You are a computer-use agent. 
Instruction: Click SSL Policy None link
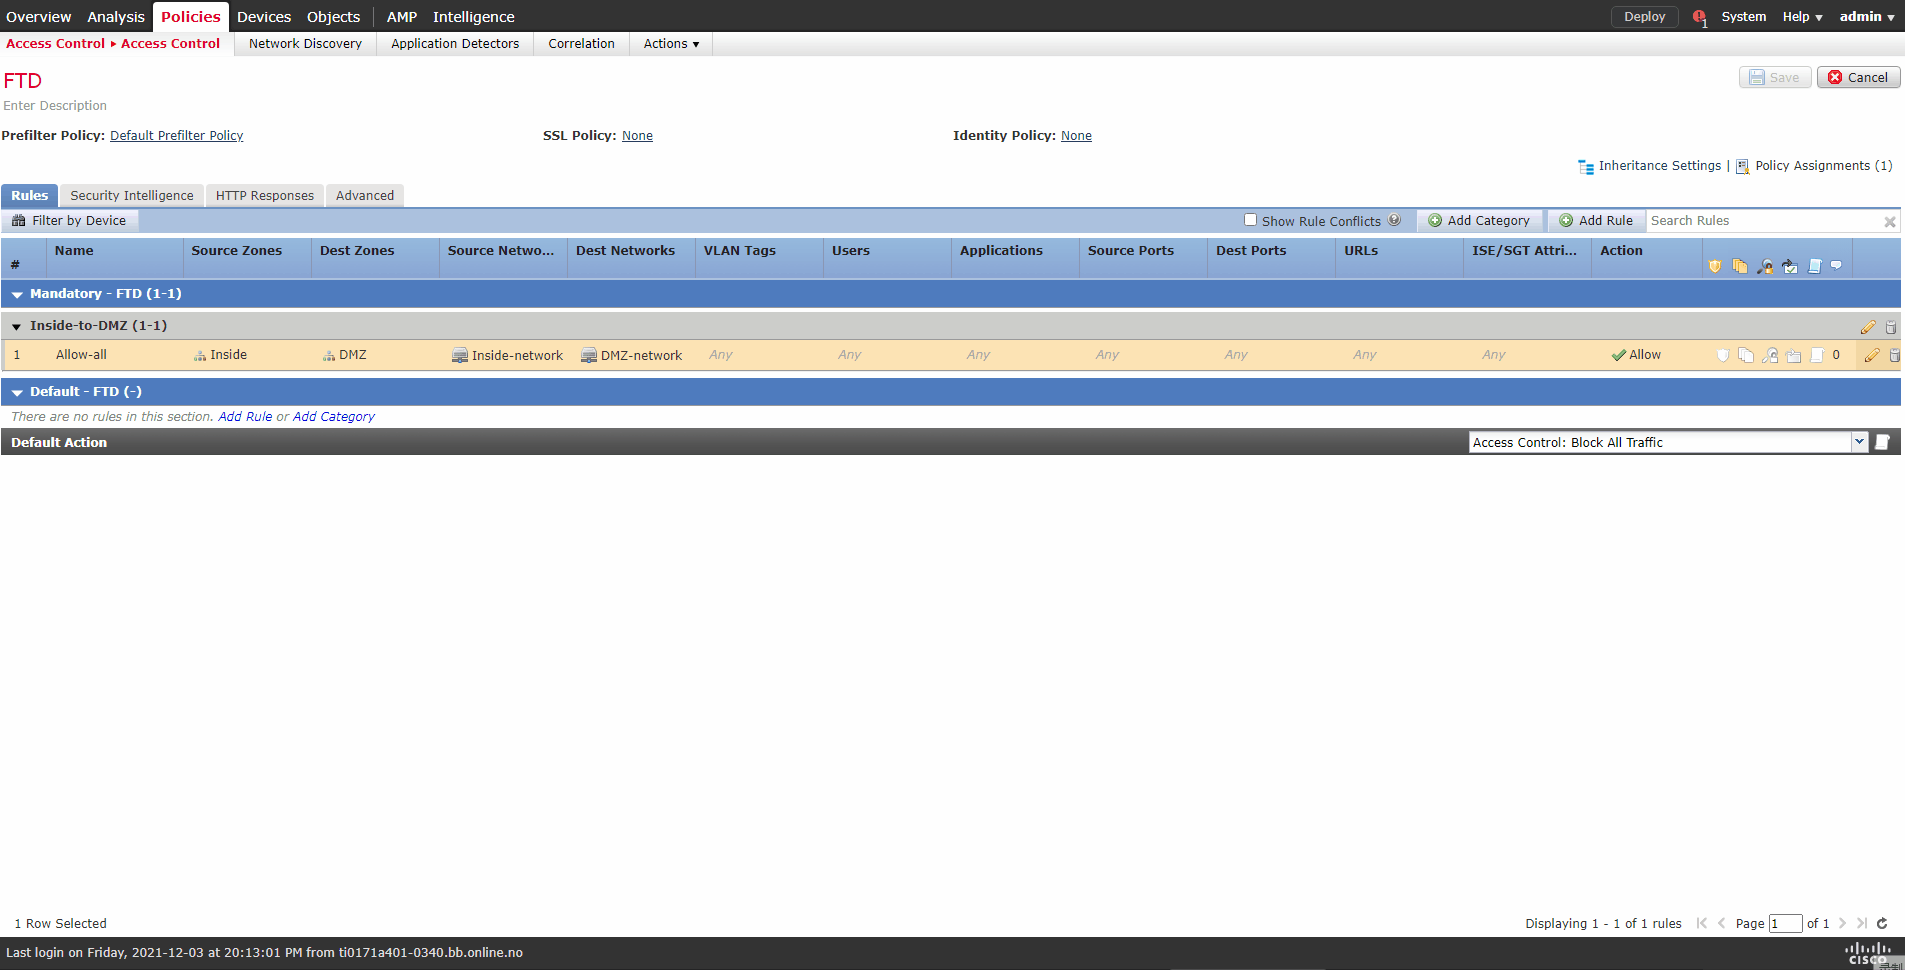tap(637, 136)
